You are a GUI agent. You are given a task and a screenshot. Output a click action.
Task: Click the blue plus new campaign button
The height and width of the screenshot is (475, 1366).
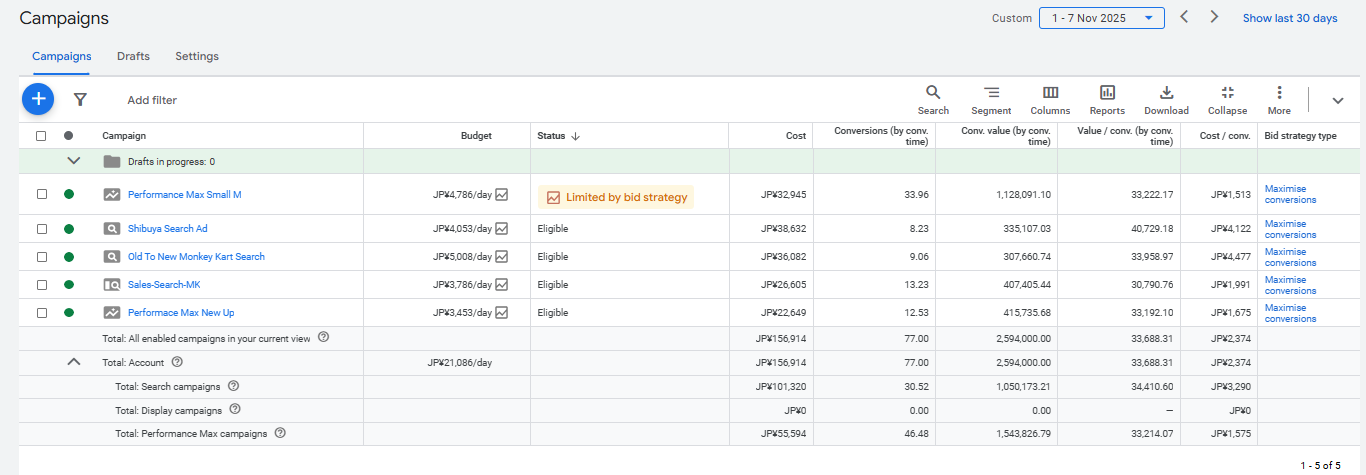pos(38,99)
